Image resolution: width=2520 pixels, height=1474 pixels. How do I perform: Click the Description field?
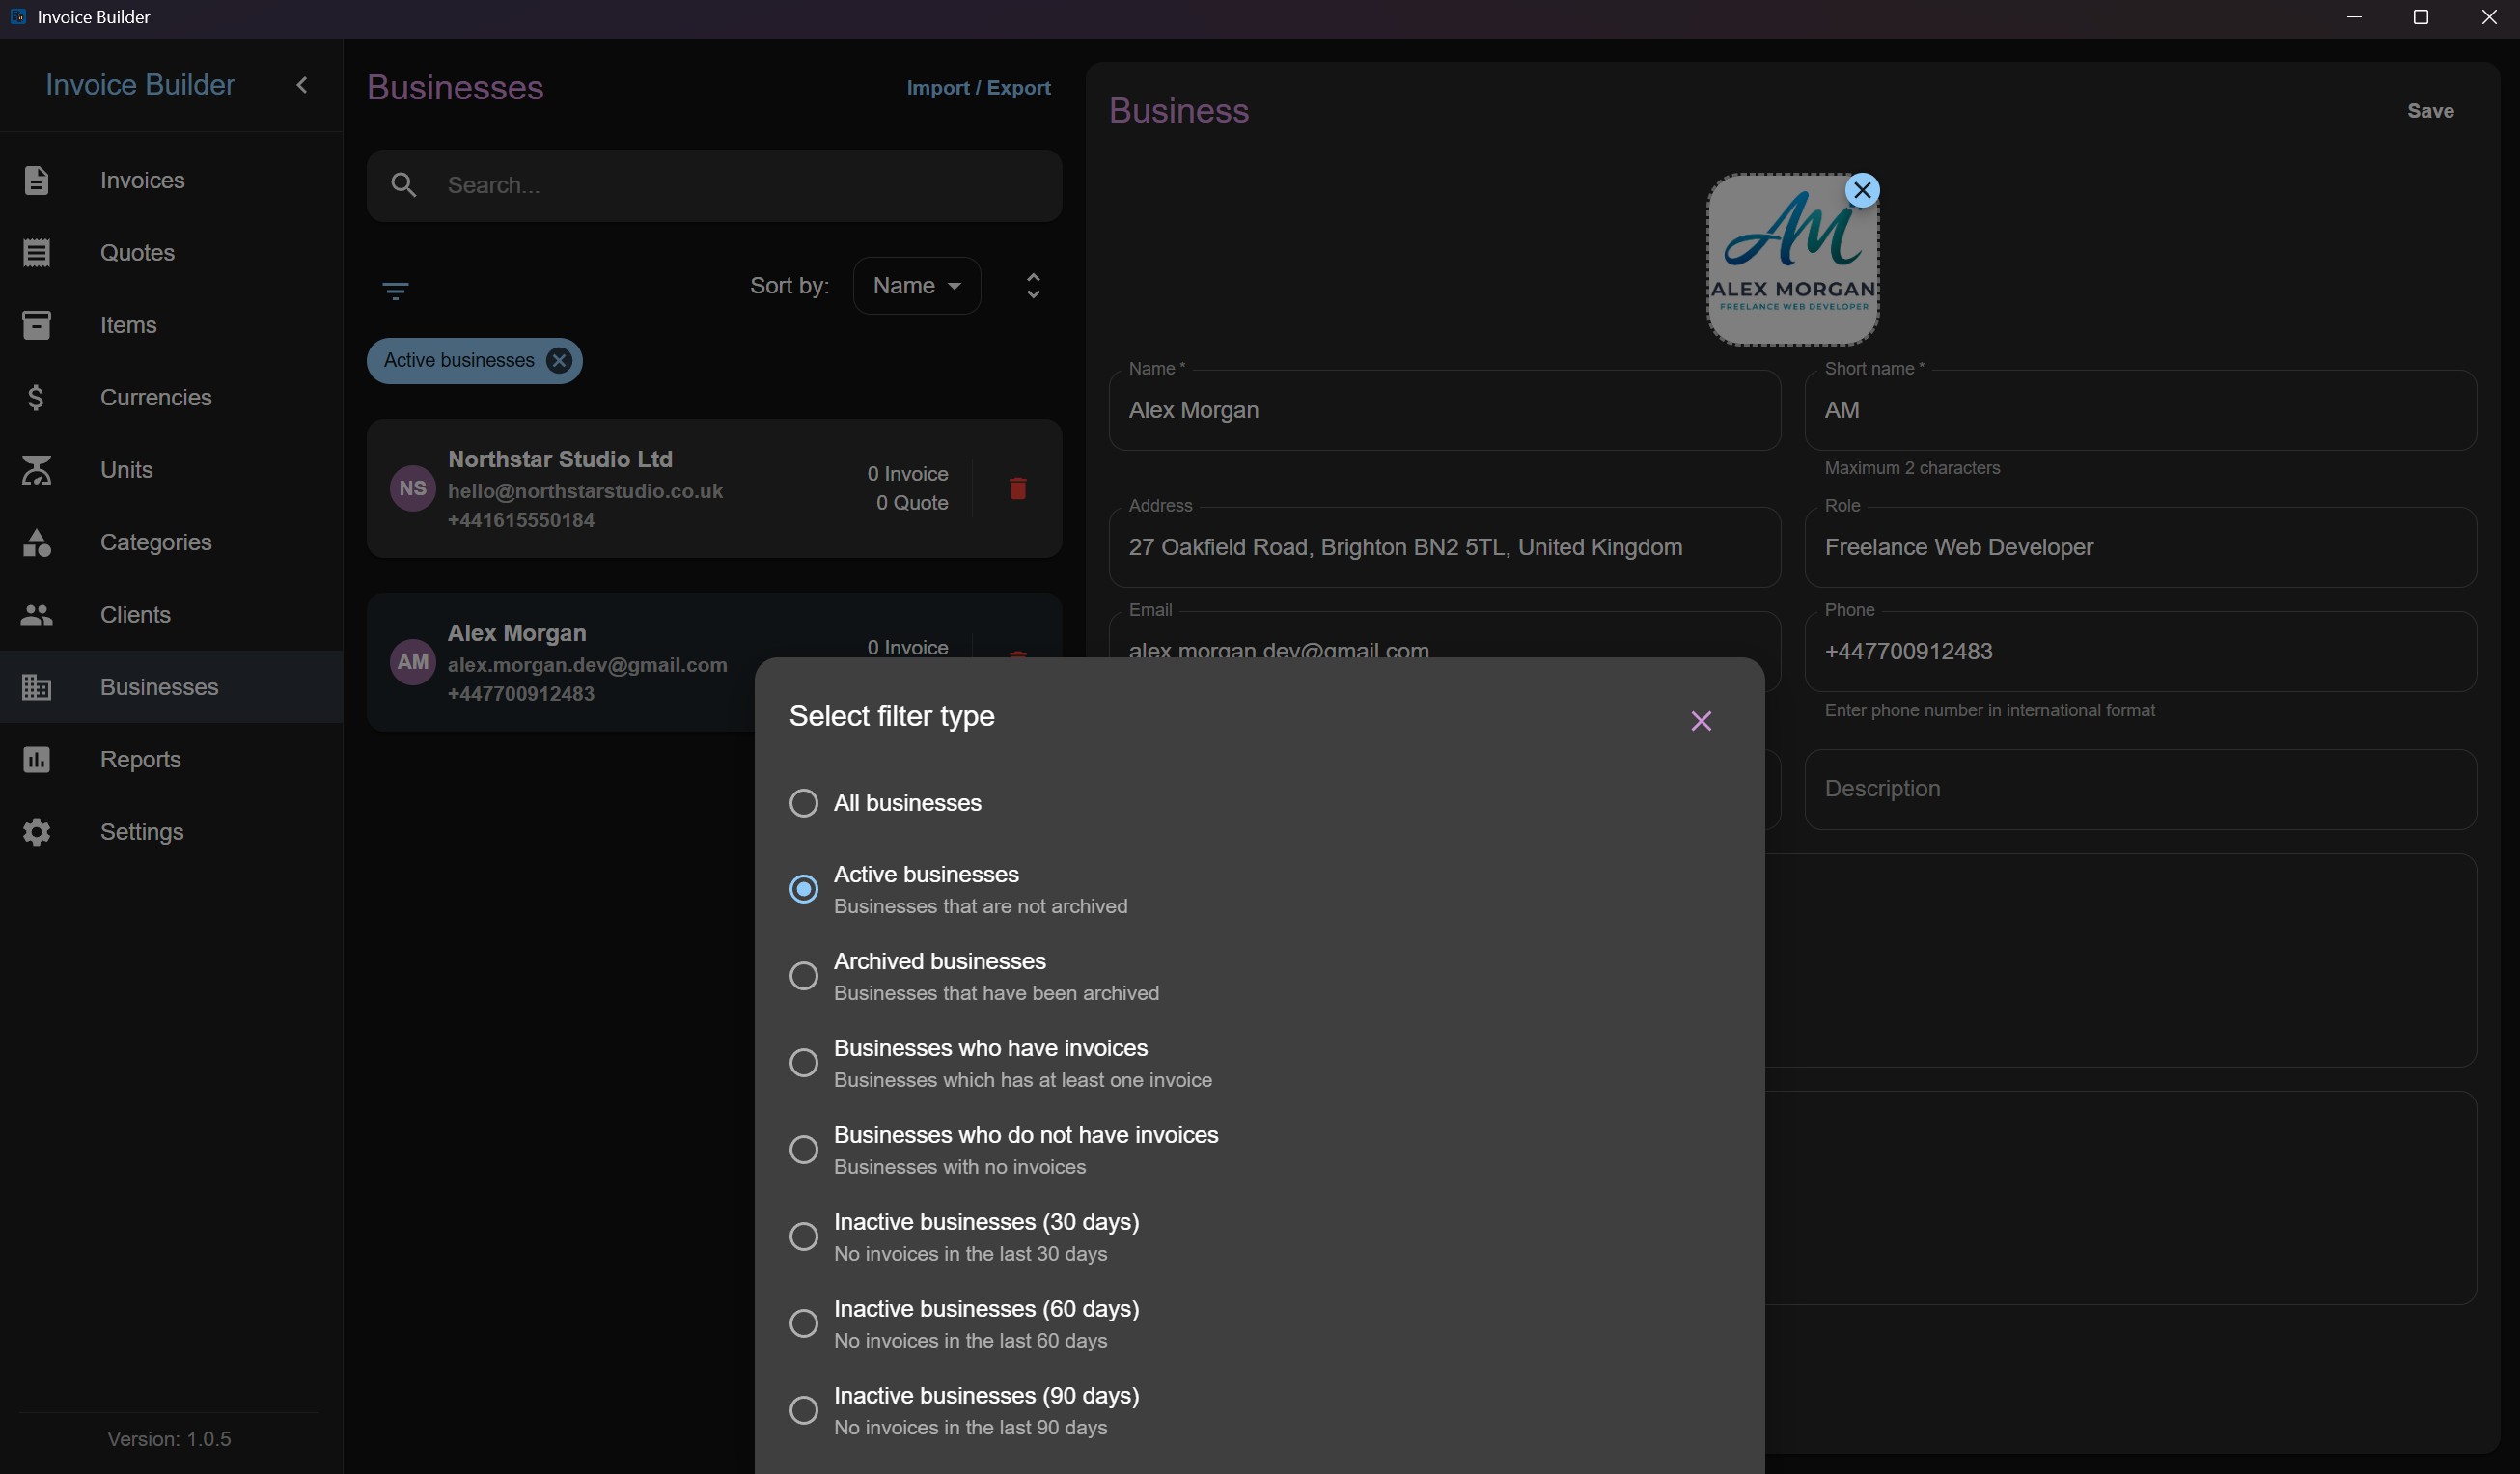(x=2140, y=789)
